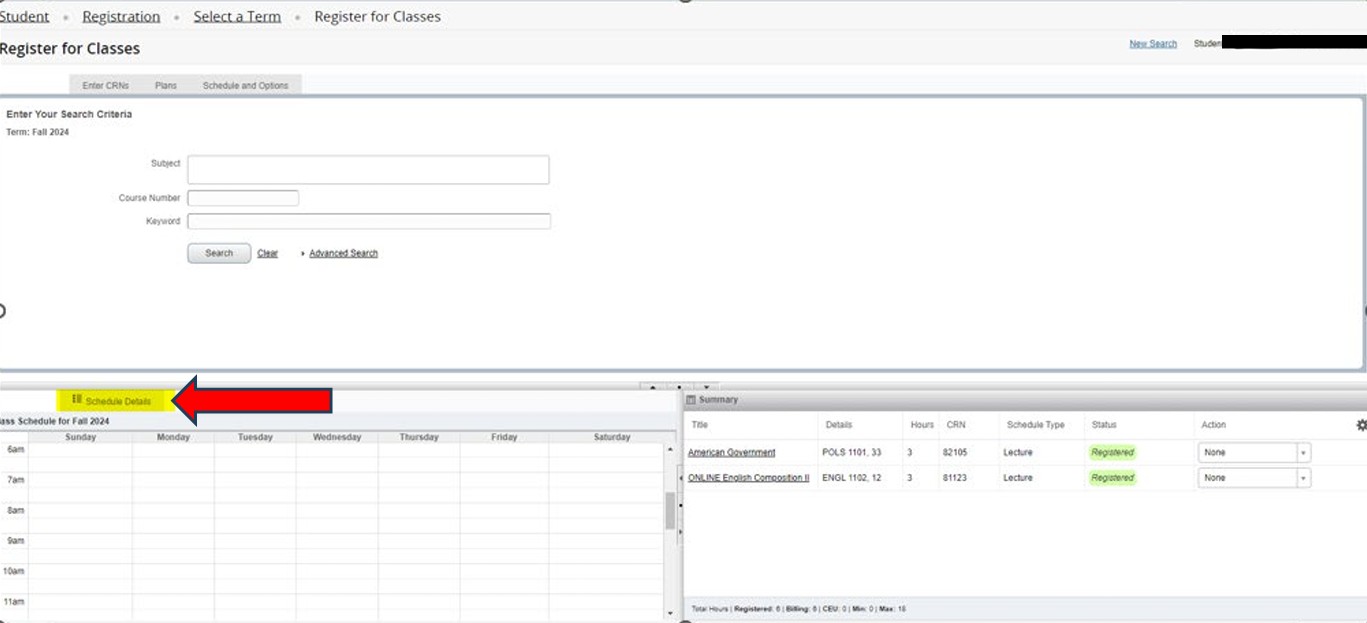Go to Registration in the breadcrumb

click(121, 17)
